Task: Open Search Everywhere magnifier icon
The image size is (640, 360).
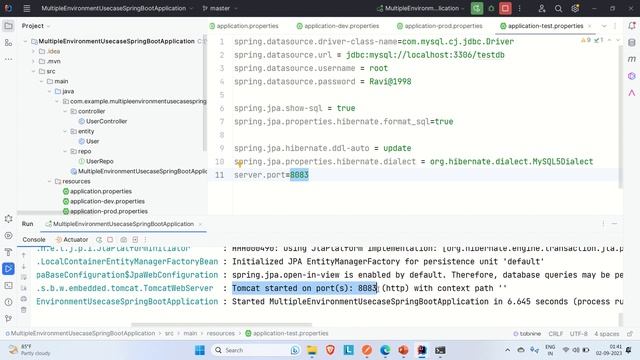Action: [558, 9]
